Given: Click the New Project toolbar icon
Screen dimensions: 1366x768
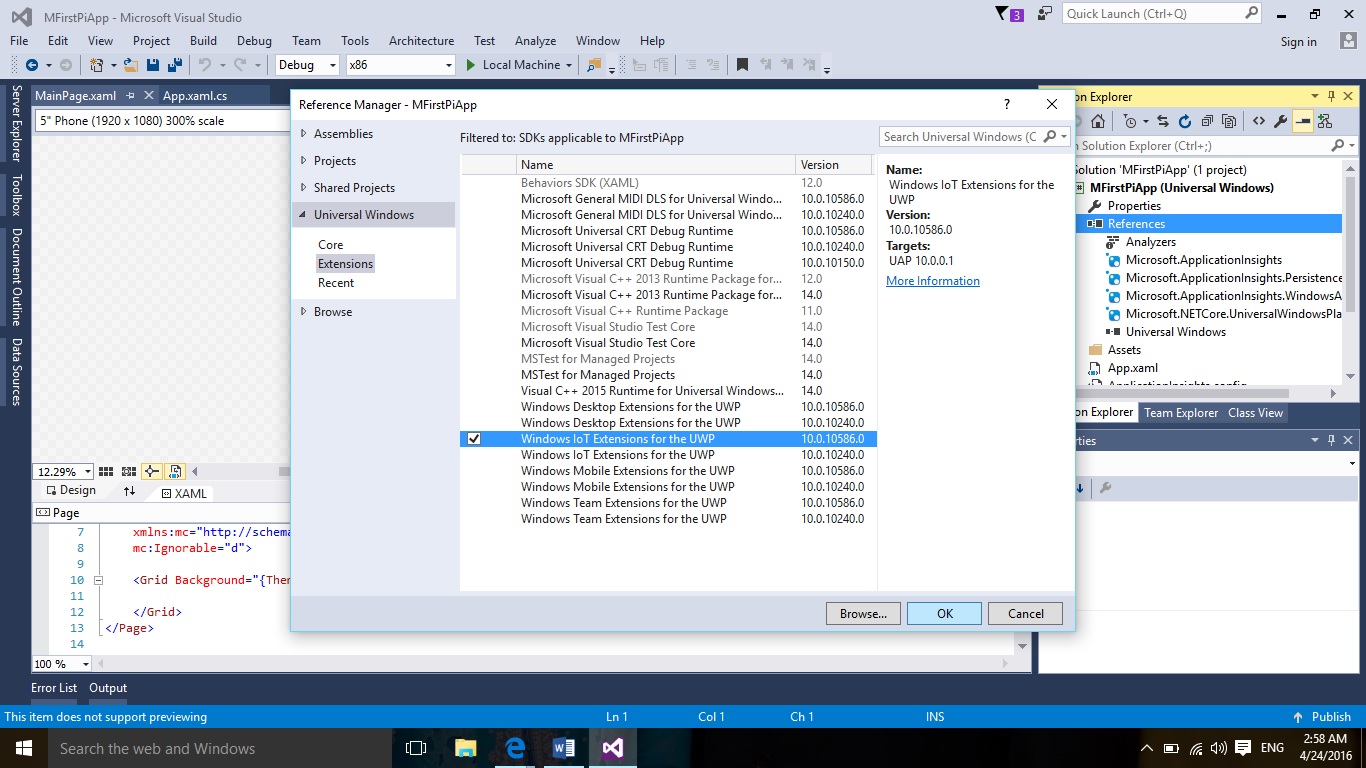Looking at the screenshot, I should 97,65.
